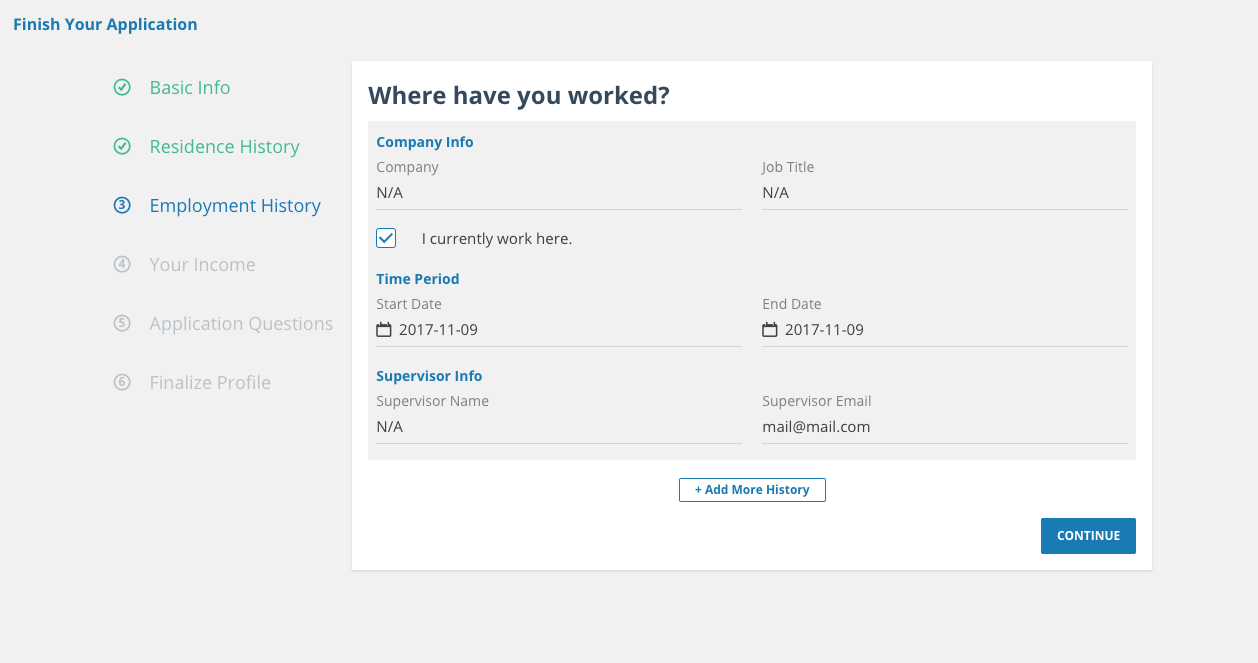Click the Residence History checkmark icon
Image resolution: width=1258 pixels, height=663 pixels.
tap(122, 147)
